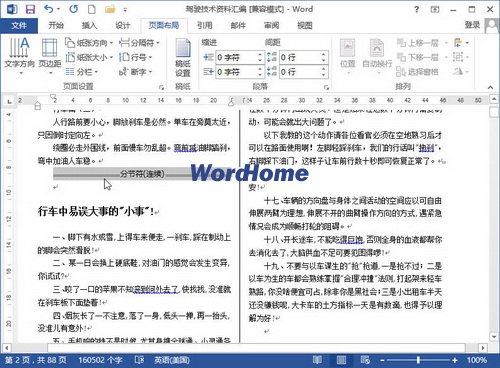Click the word count 160502 个字
The width and height of the screenshot is (500, 368).
[x=100, y=360]
